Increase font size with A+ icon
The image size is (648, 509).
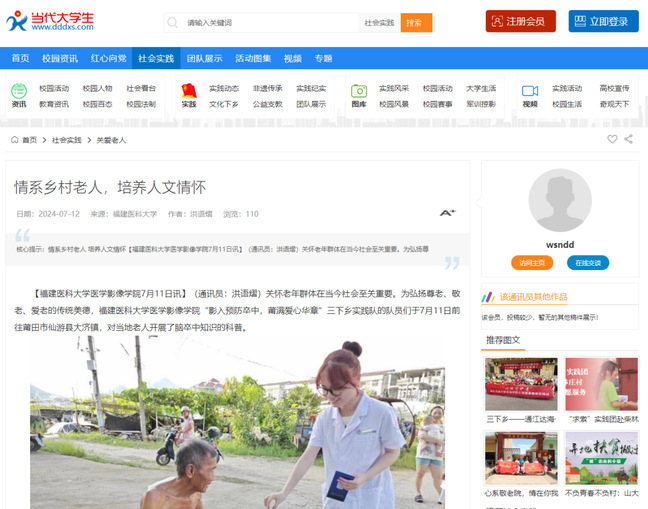[x=447, y=213]
